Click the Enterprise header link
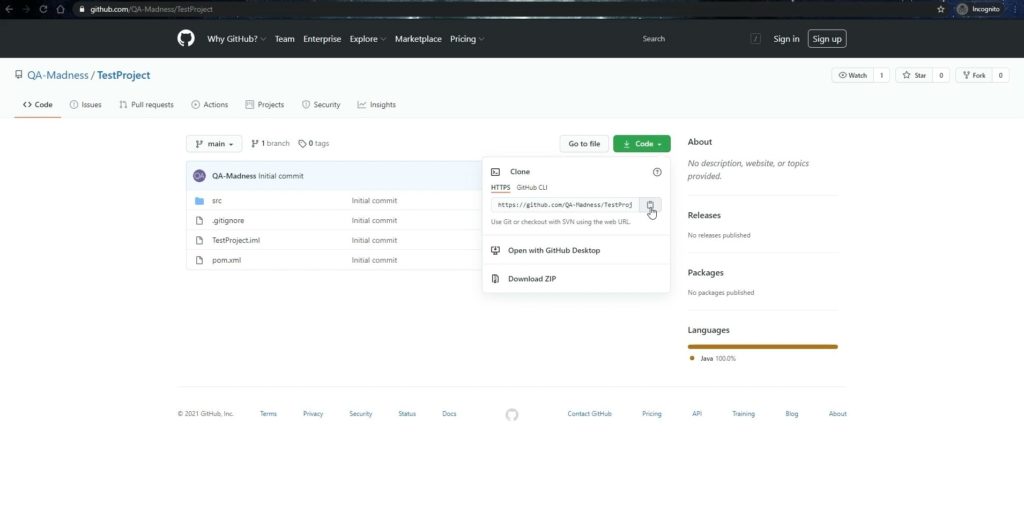This screenshot has height=506, width=1024. pyautogui.click(x=322, y=39)
